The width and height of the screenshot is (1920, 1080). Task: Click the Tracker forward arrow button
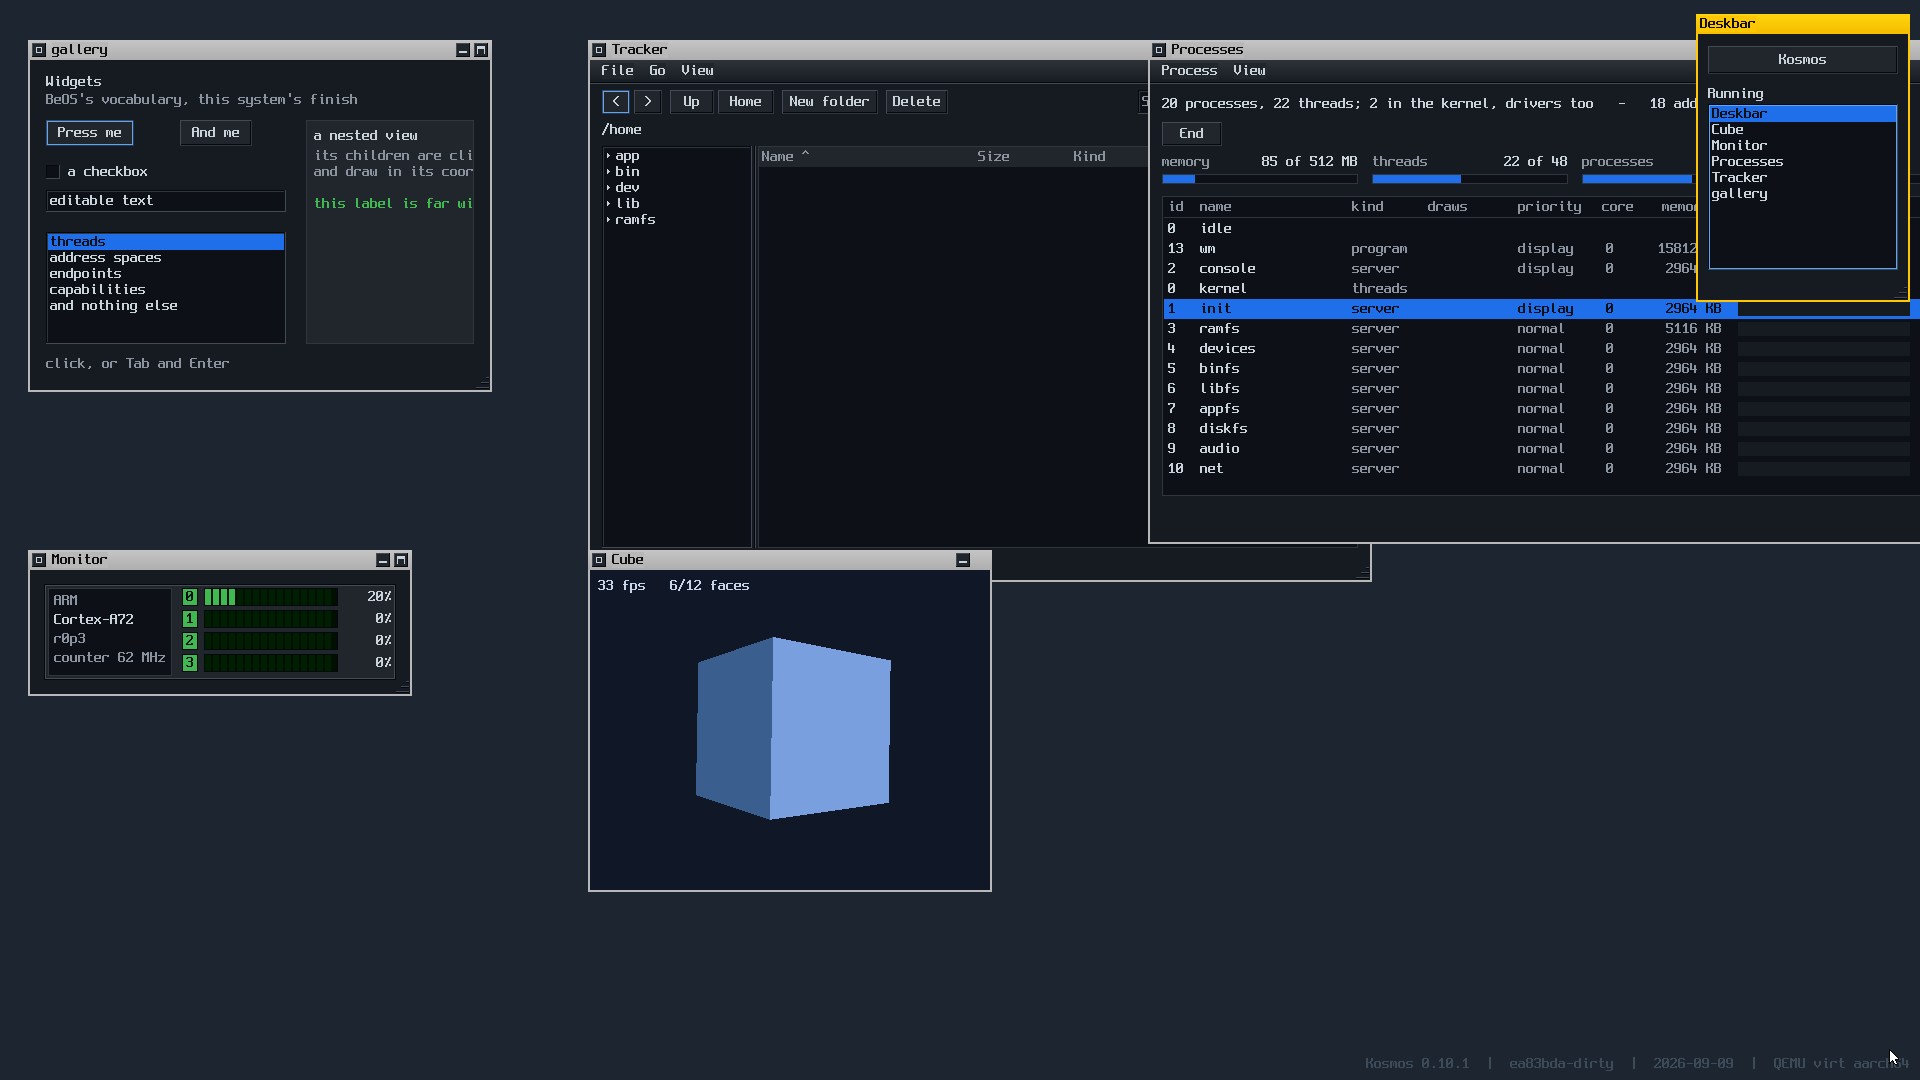click(648, 102)
